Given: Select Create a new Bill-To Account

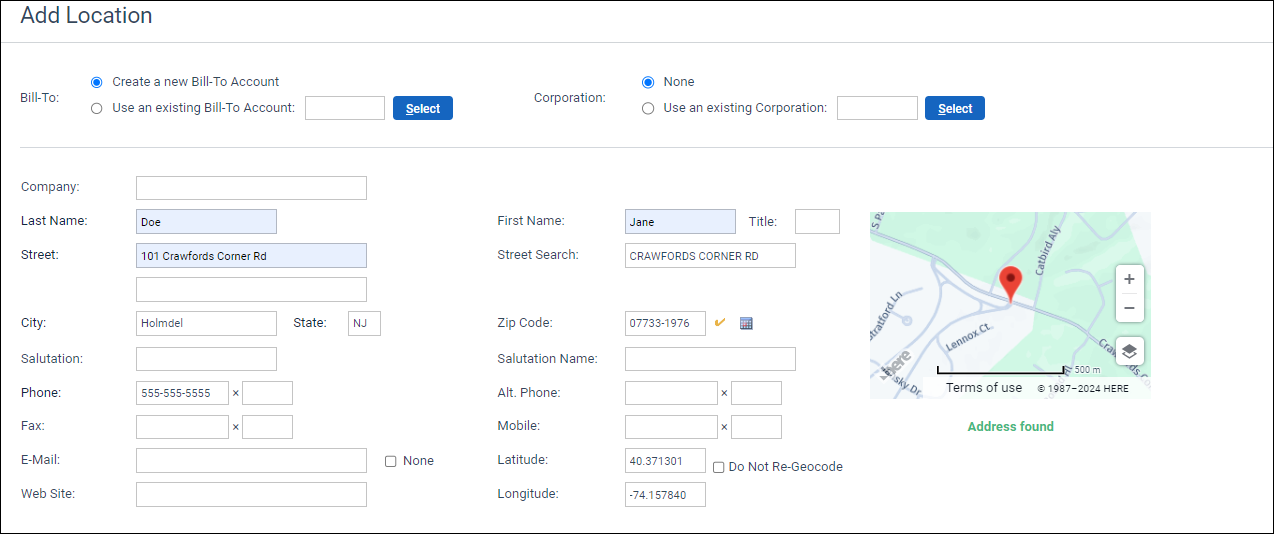Looking at the screenshot, I should 97,82.
